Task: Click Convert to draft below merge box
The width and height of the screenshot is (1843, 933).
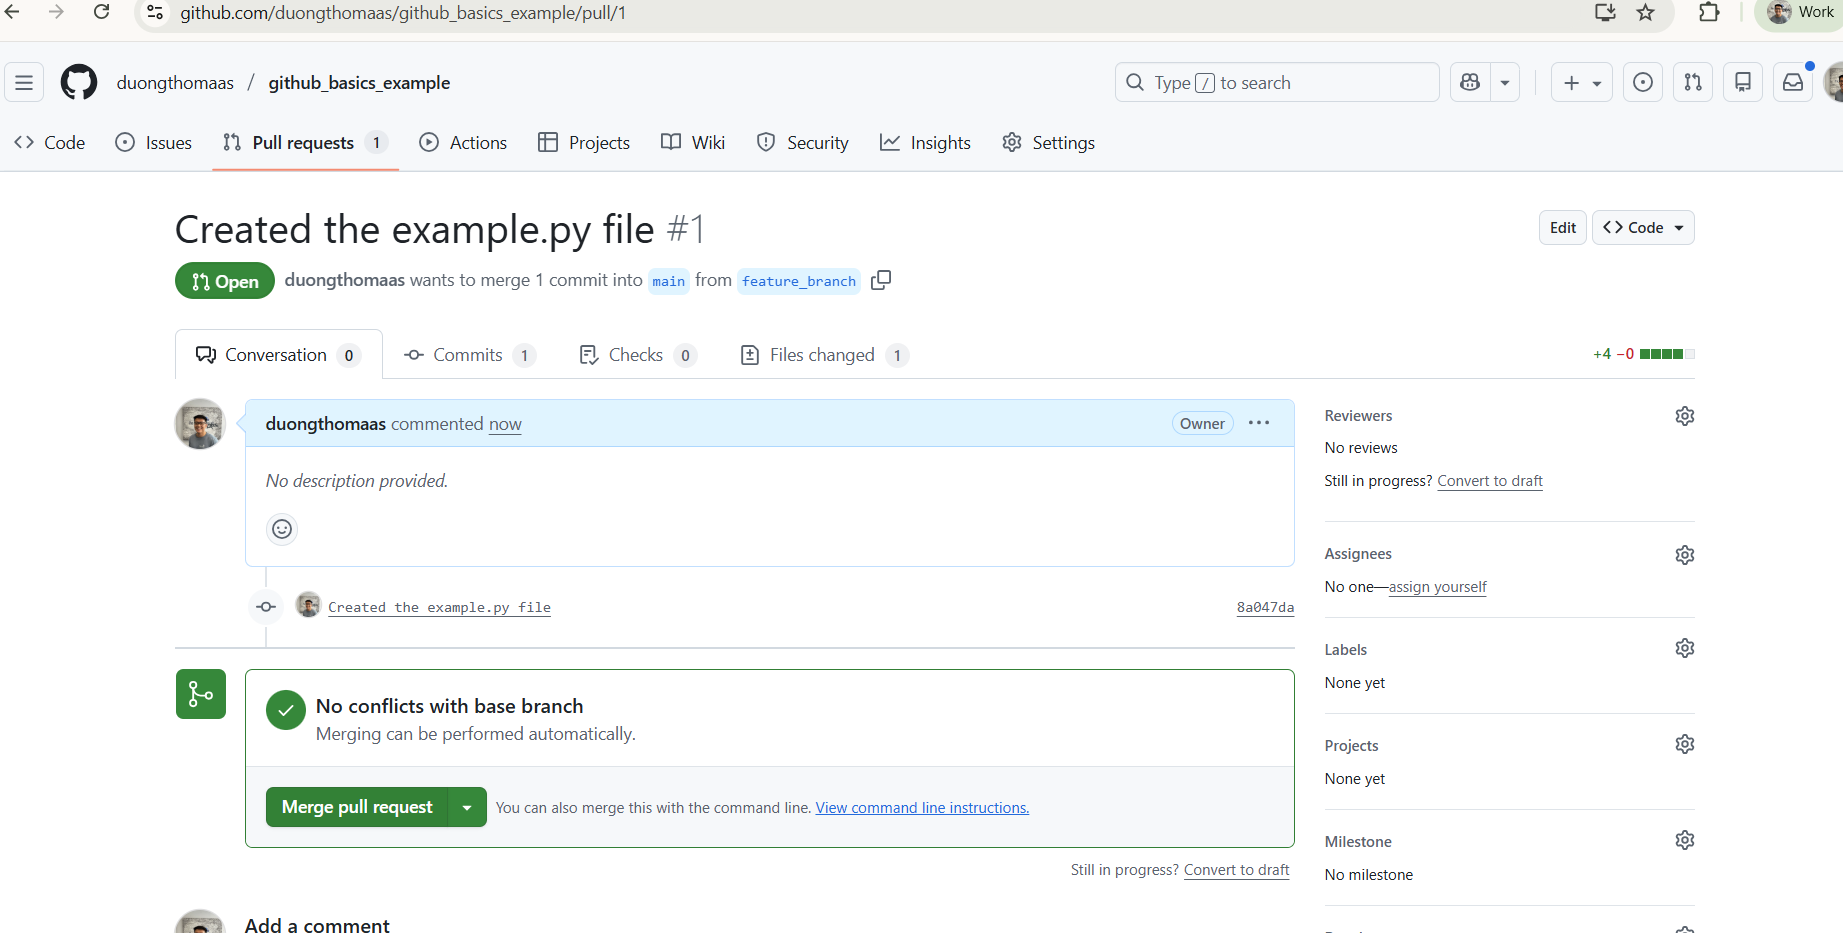Action: 1237,870
